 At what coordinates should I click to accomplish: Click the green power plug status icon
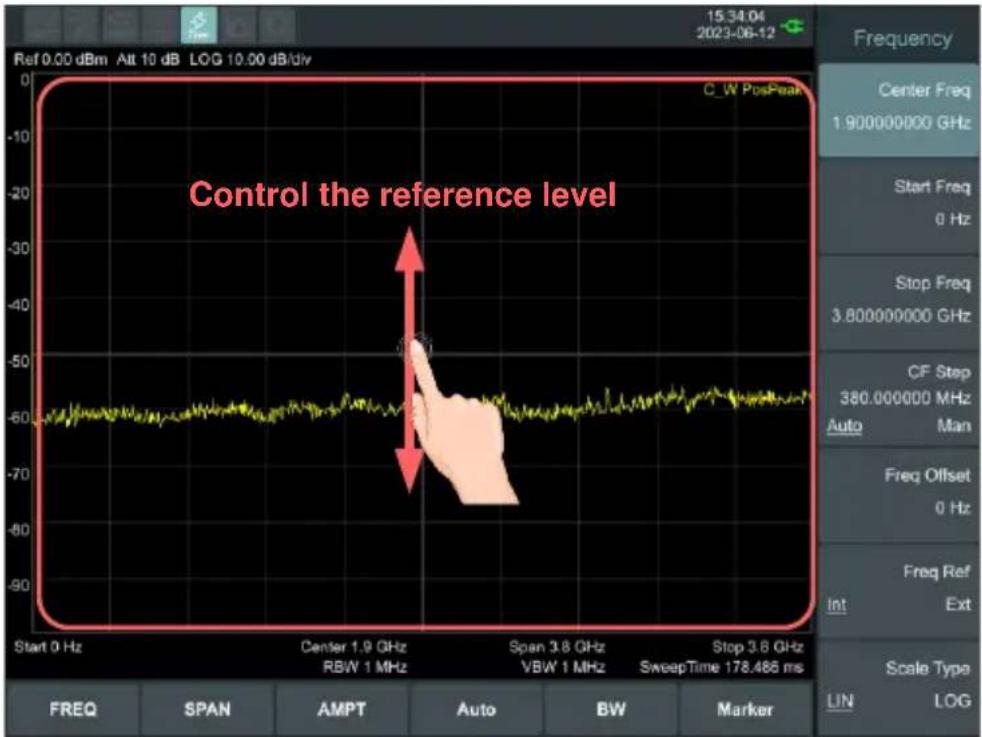pos(793,26)
